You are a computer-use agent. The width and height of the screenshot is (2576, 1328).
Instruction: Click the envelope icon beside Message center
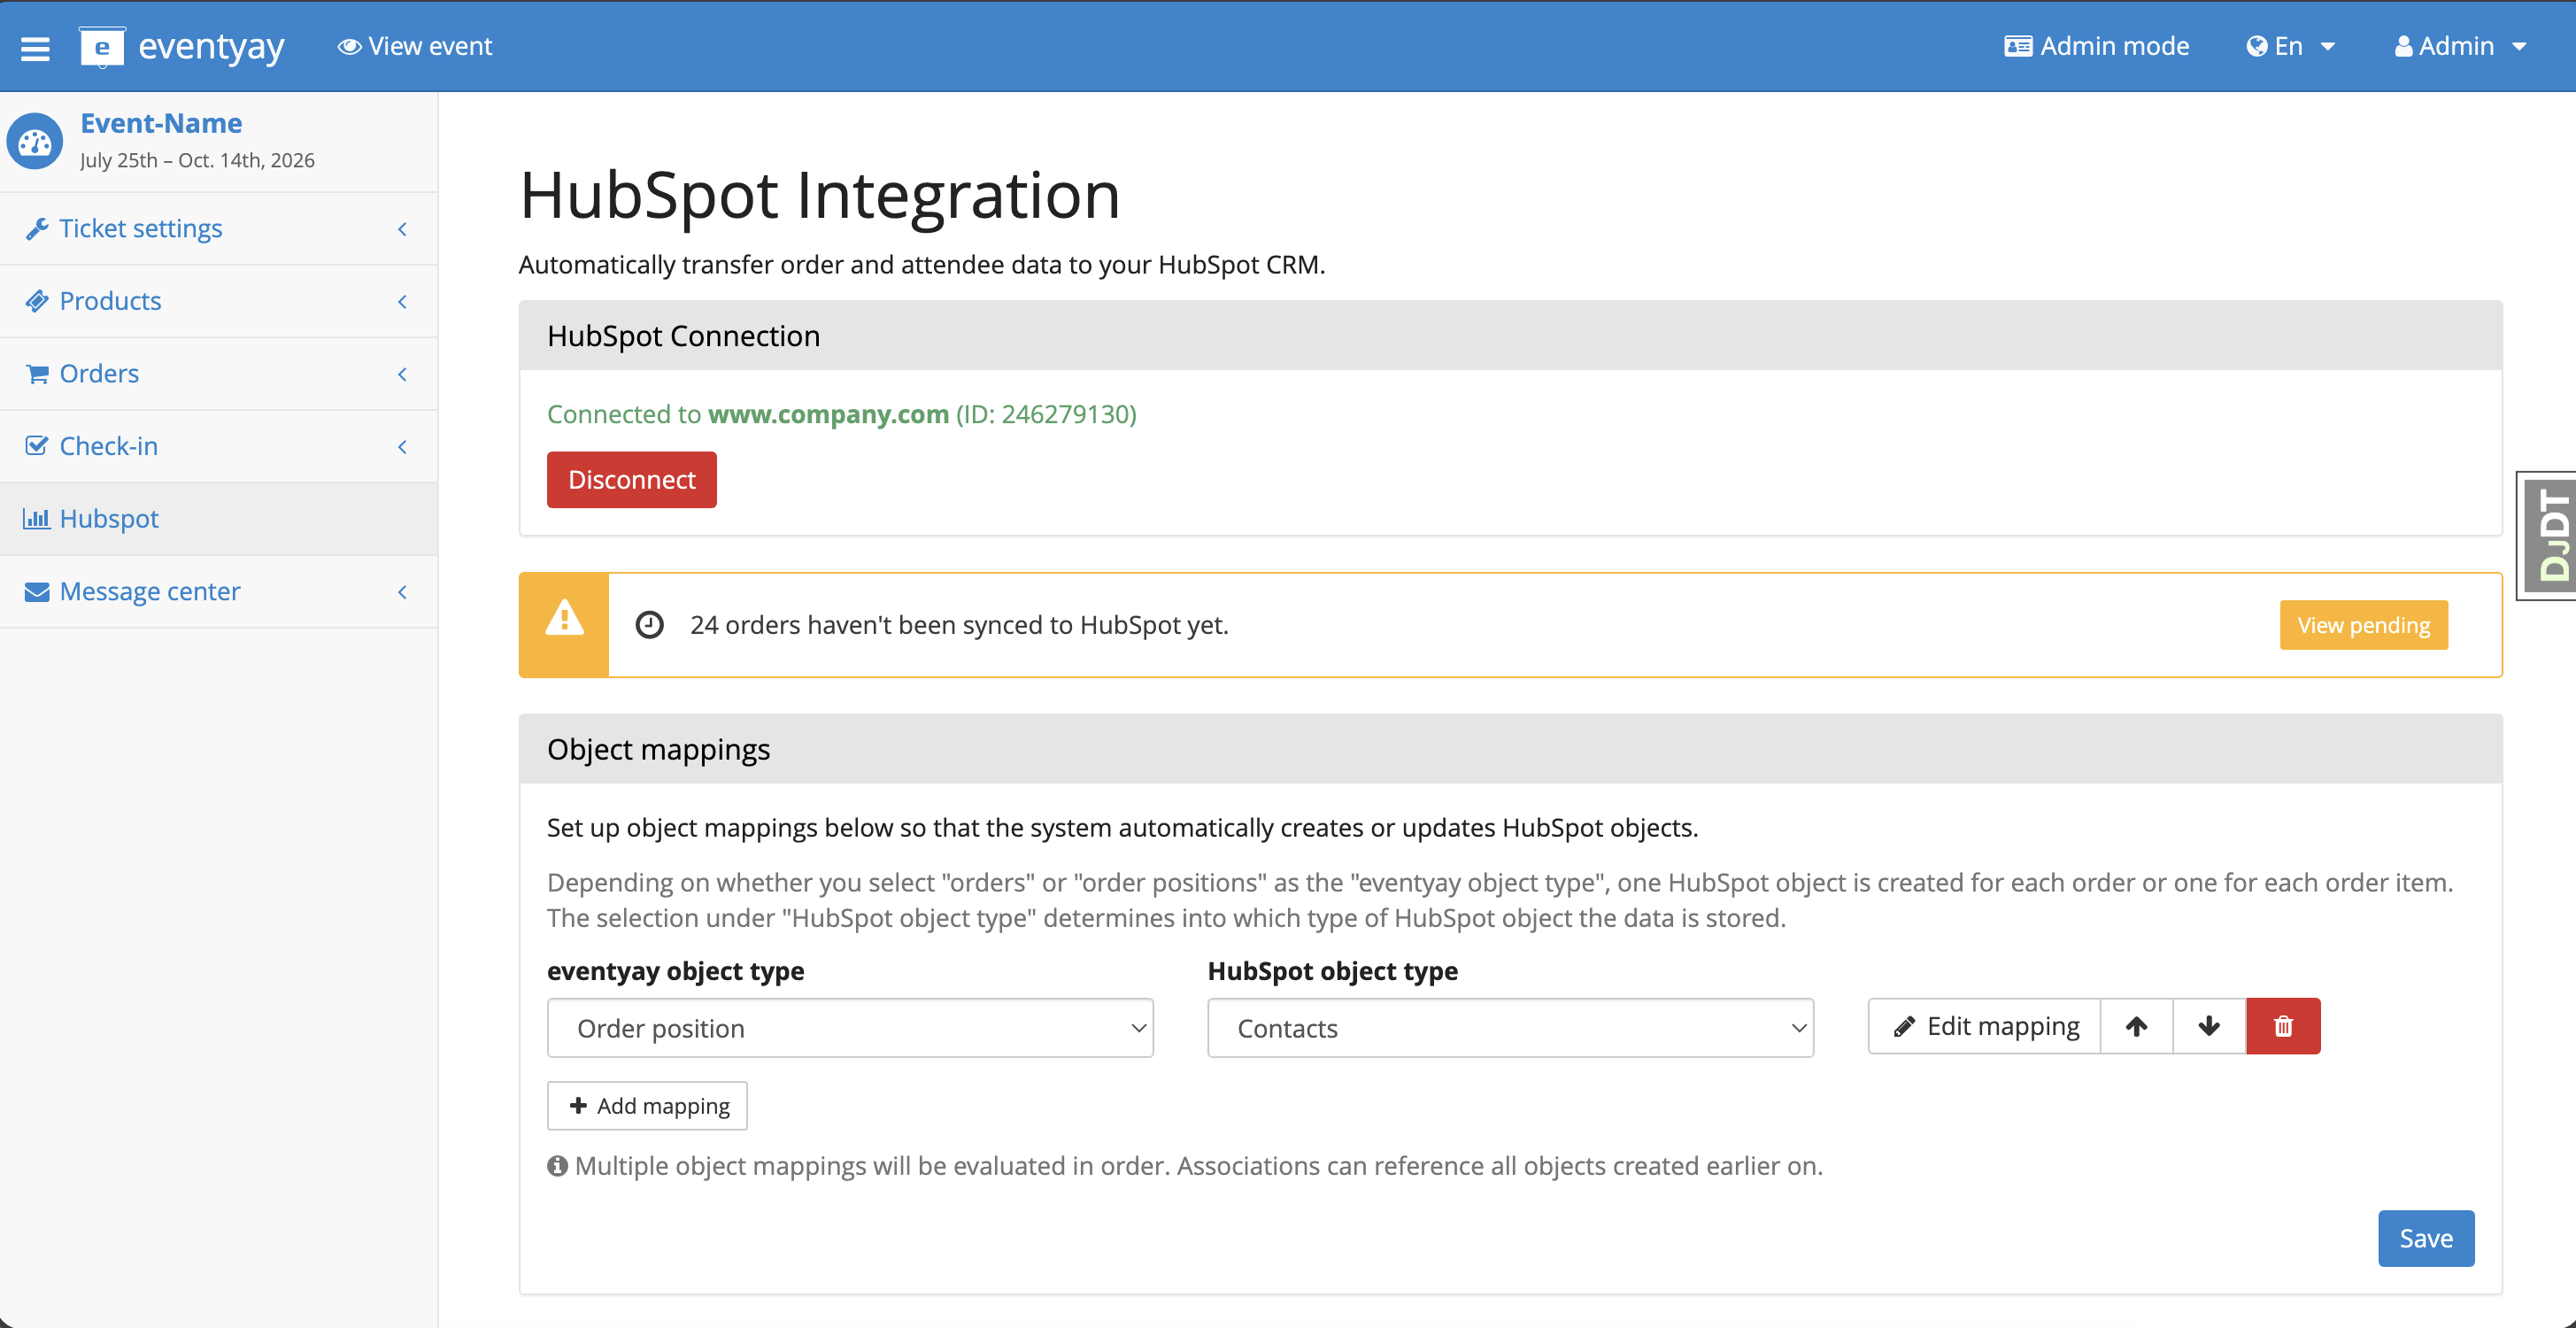(37, 592)
